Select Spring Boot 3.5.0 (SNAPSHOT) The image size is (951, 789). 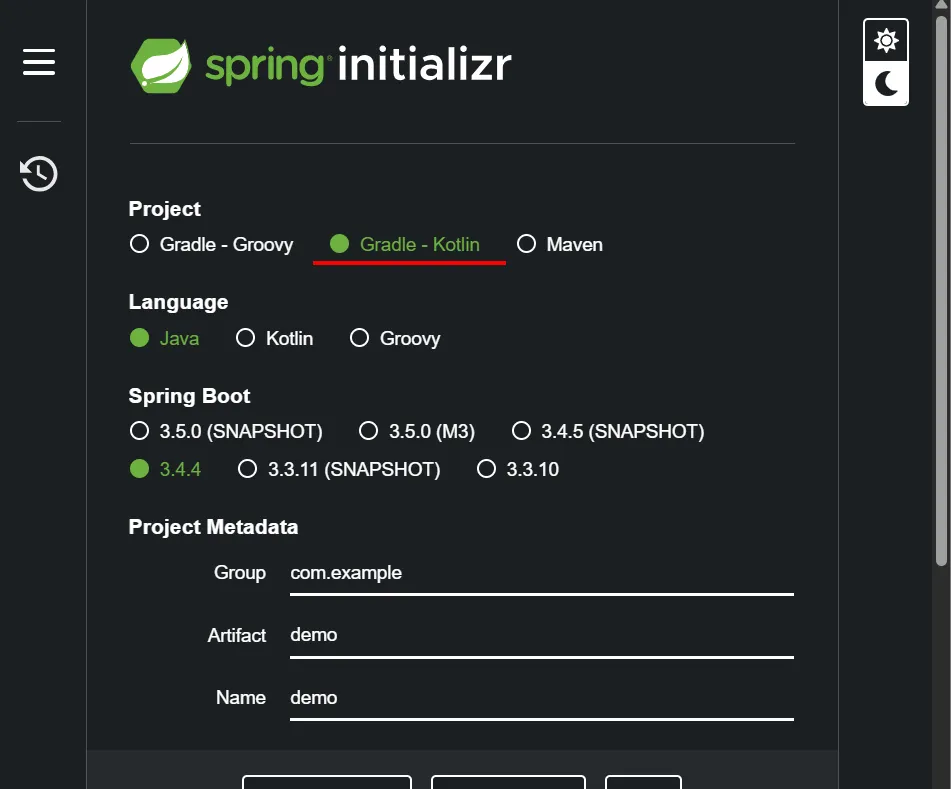pos(226,431)
